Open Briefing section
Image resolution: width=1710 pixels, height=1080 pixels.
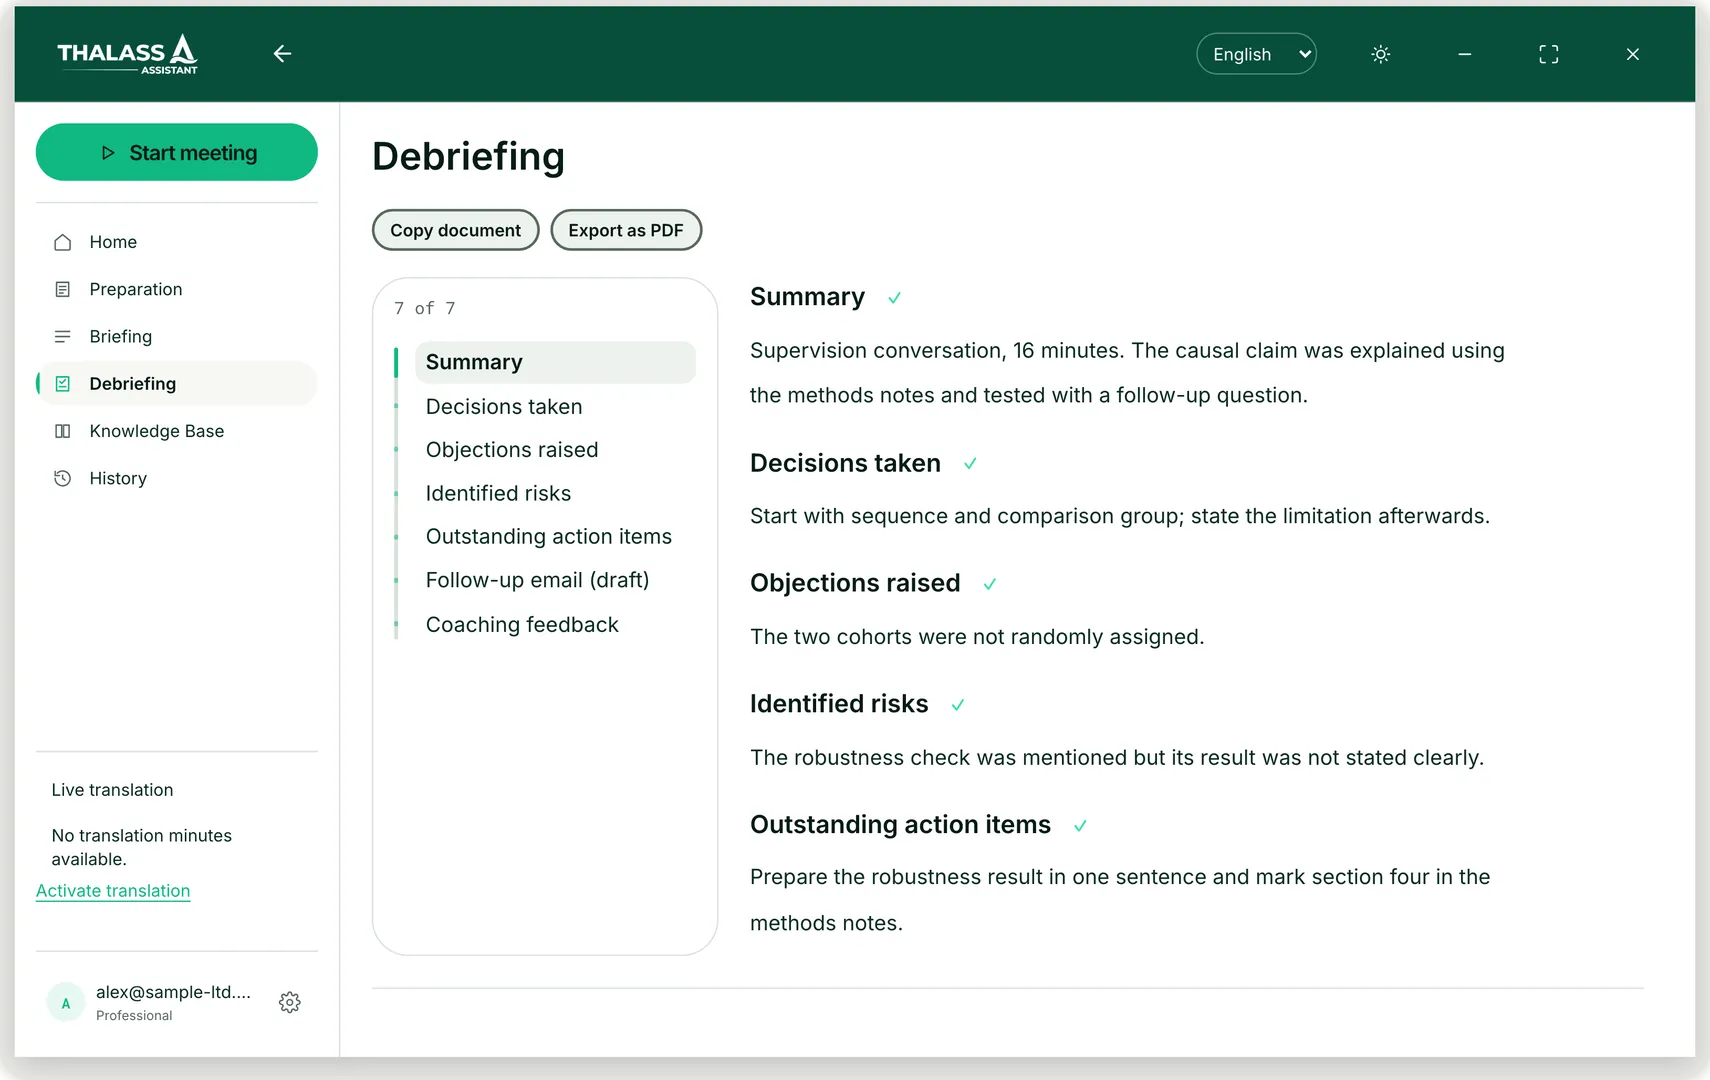(x=177, y=336)
